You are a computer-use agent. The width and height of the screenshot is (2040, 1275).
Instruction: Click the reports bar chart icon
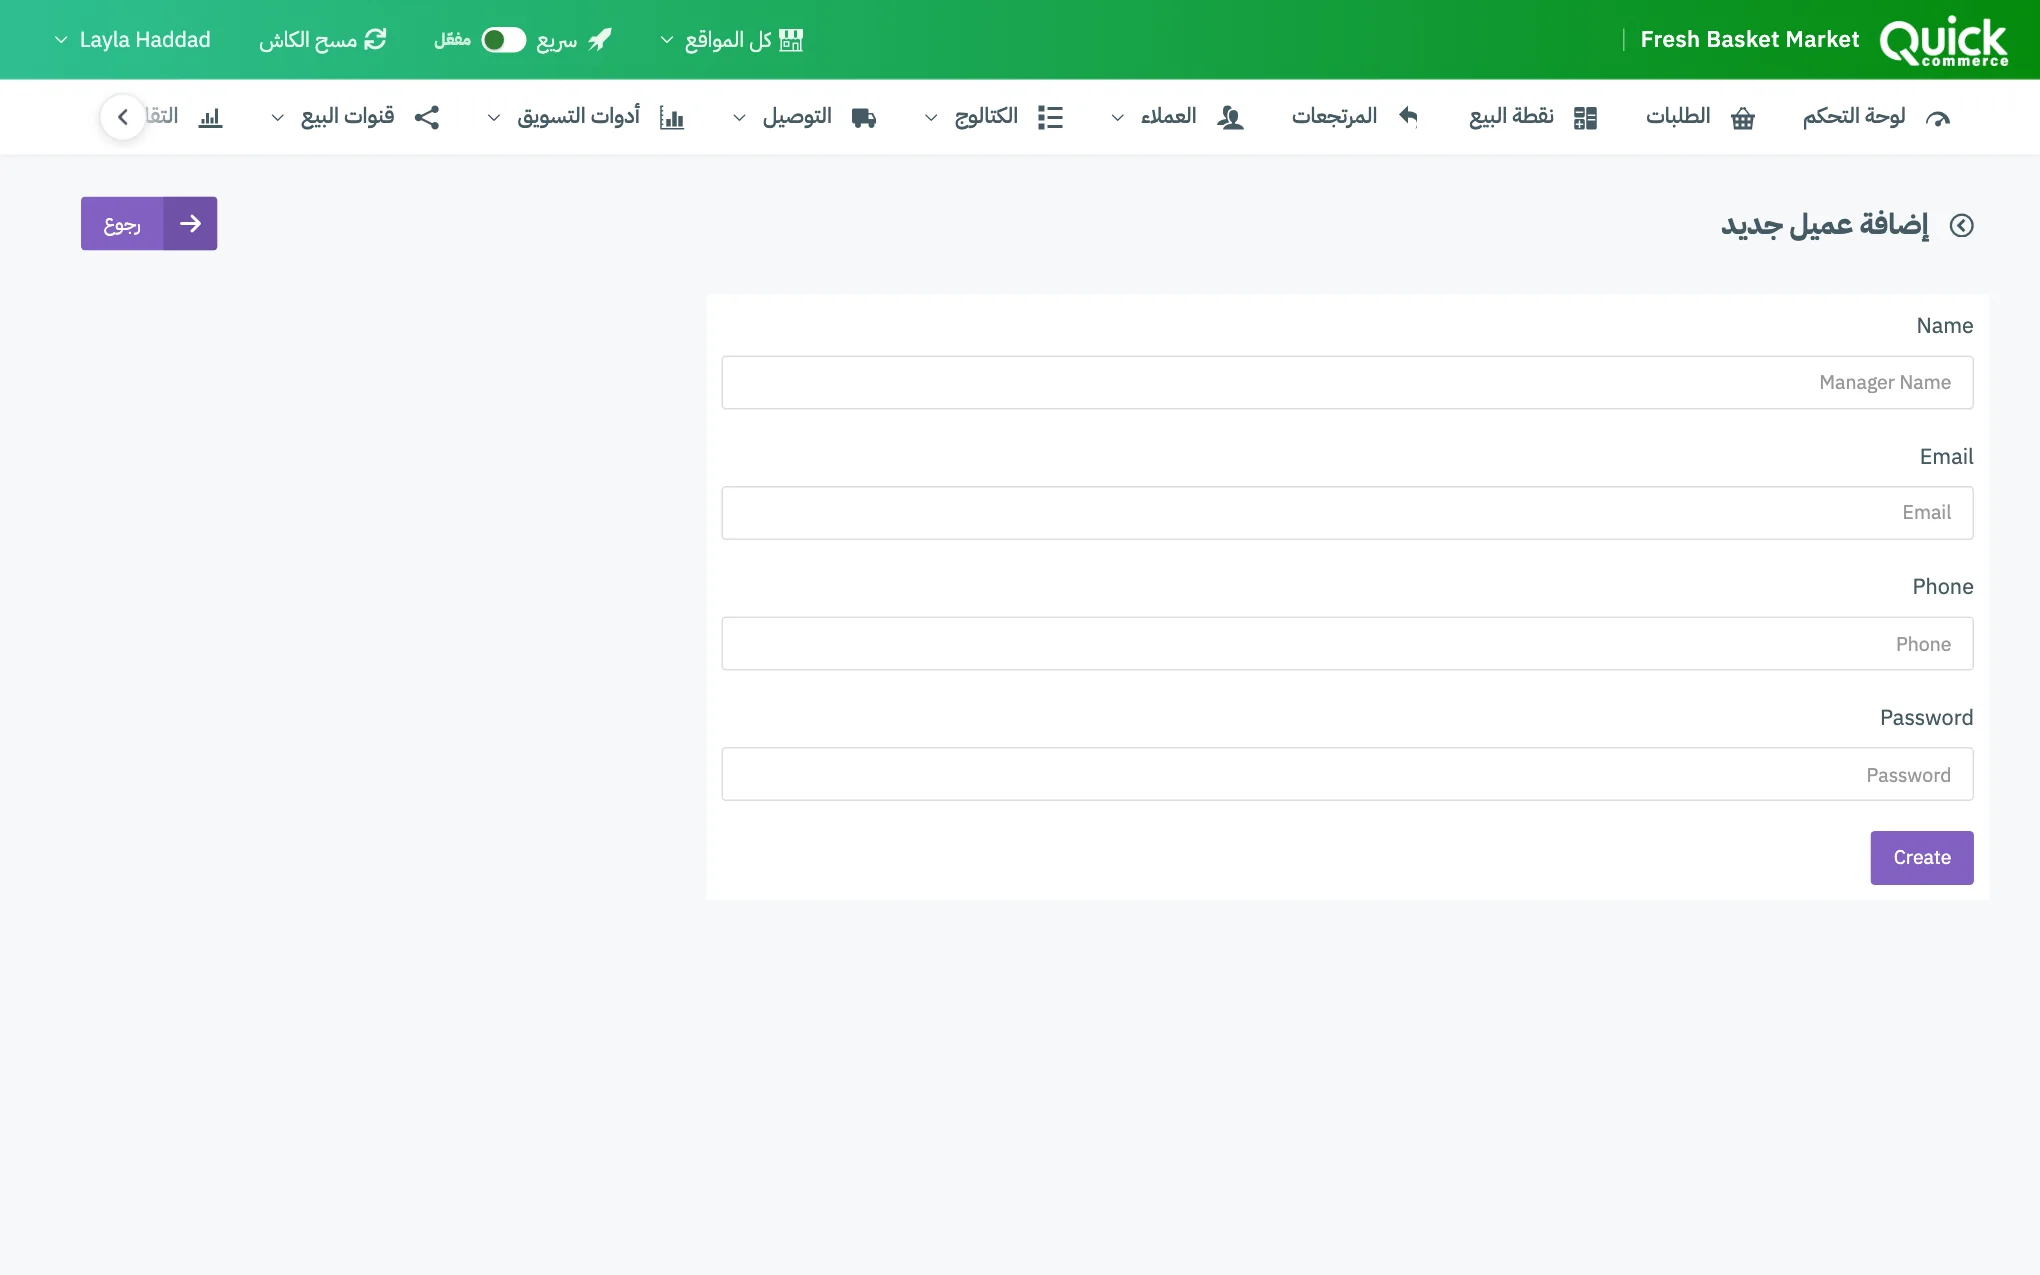210,118
